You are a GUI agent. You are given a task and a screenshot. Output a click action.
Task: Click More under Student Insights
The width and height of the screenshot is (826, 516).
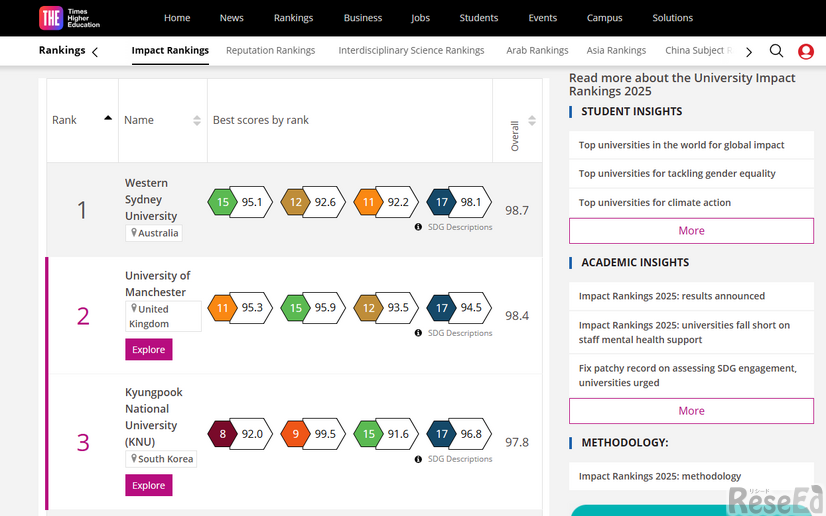point(691,231)
